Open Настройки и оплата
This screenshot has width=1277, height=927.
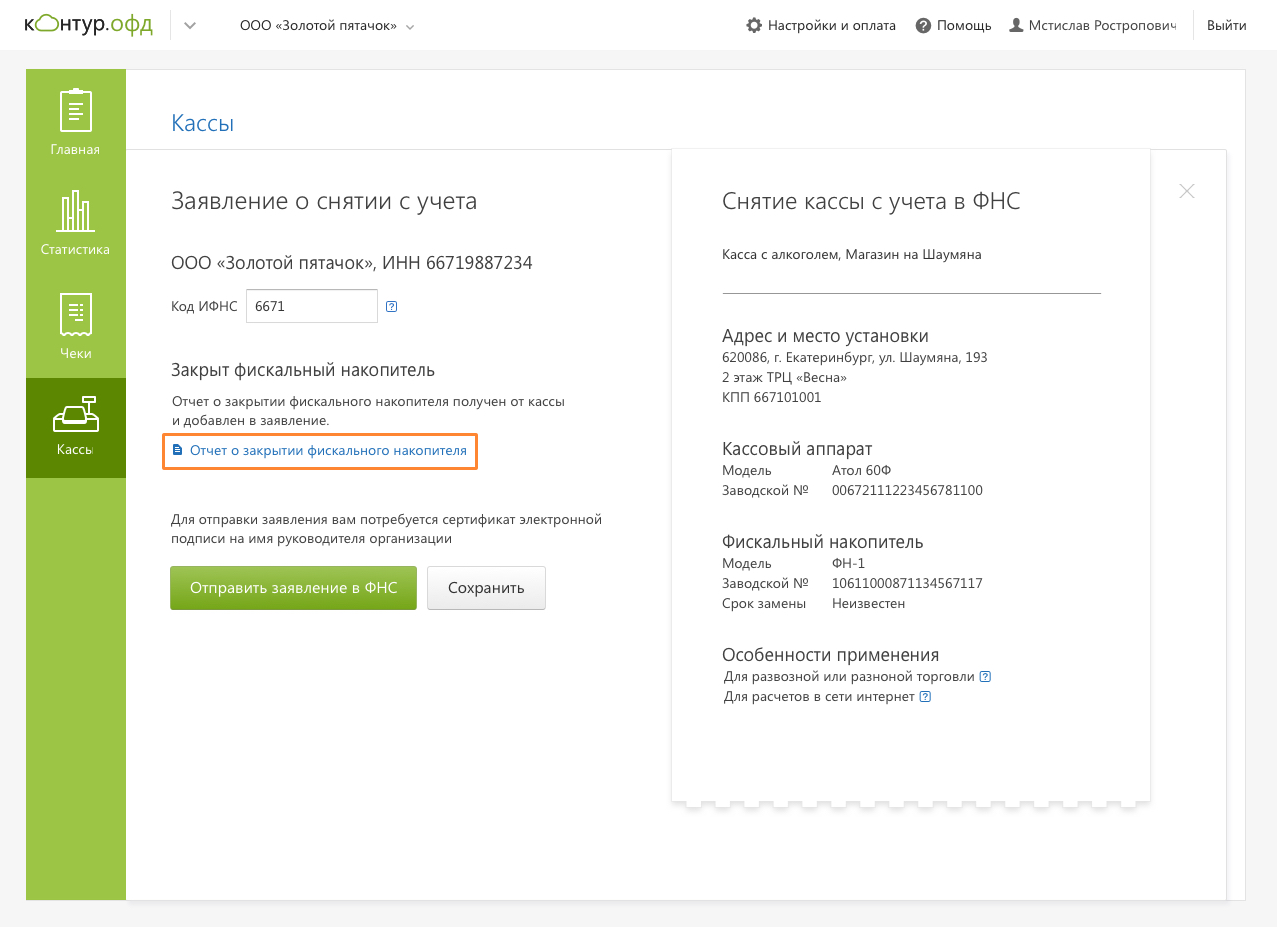click(x=821, y=26)
